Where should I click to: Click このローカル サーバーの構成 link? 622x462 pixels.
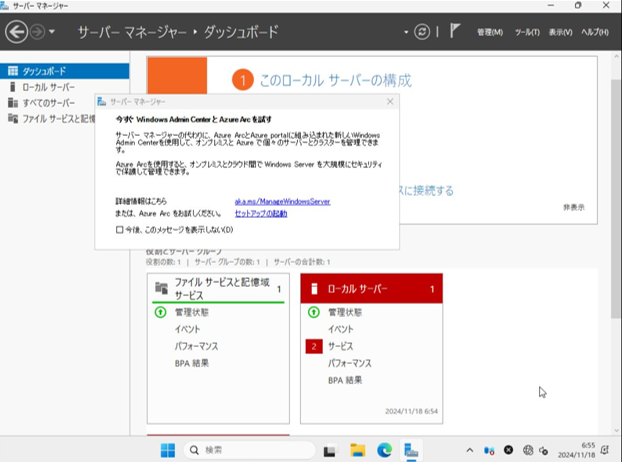(335, 80)
